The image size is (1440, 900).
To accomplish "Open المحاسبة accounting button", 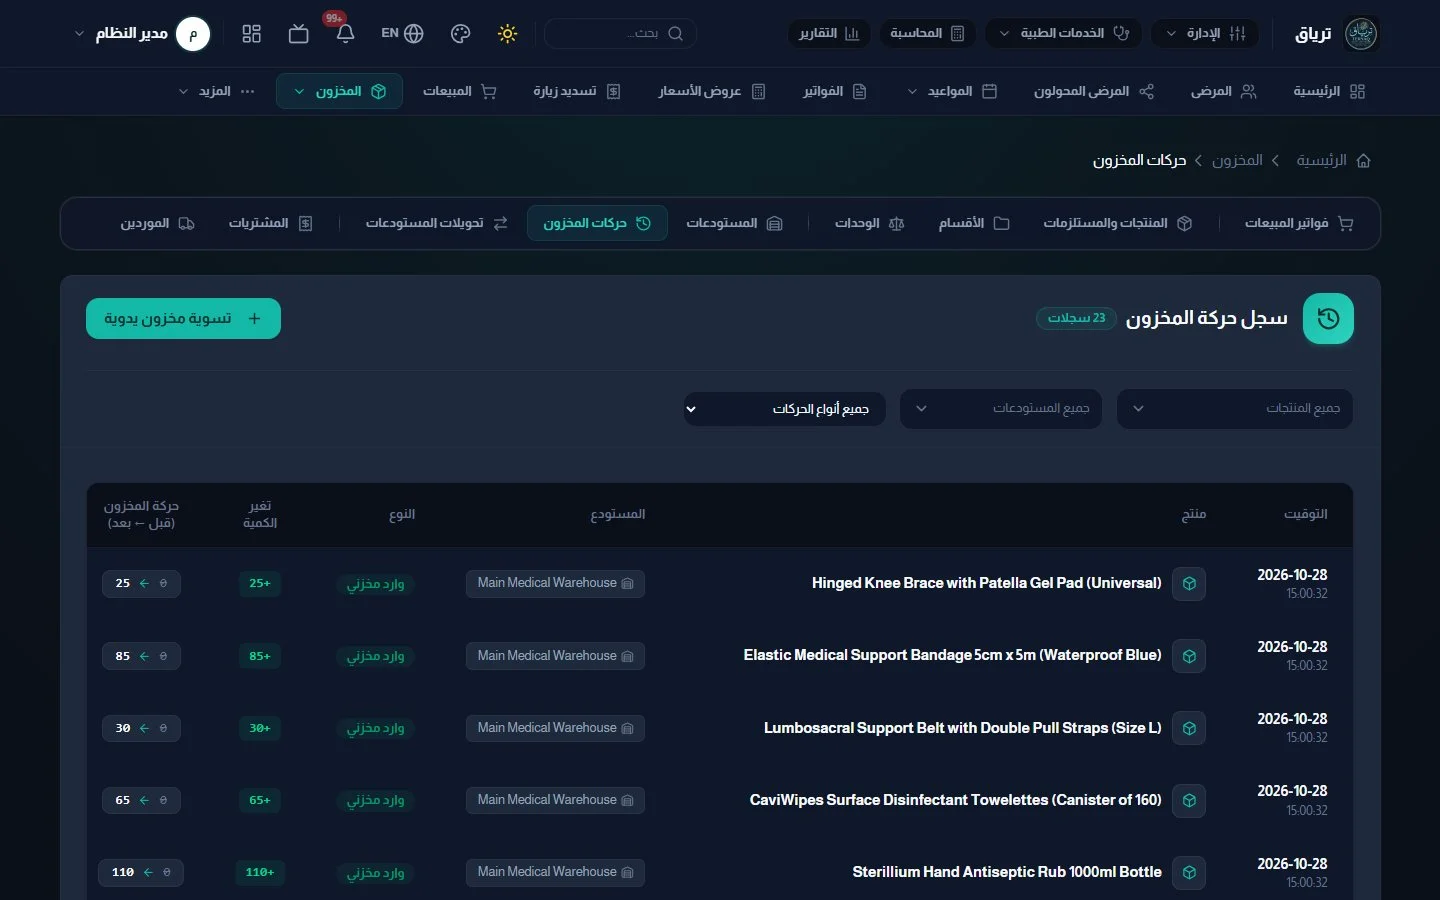I will pyautogui.click(x=927, y=34).
